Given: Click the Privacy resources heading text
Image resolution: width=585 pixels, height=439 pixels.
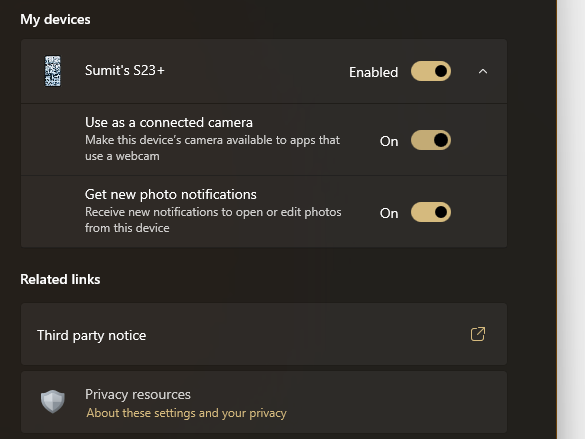Looking at the screenshot, I should click(x=138, y=395).
